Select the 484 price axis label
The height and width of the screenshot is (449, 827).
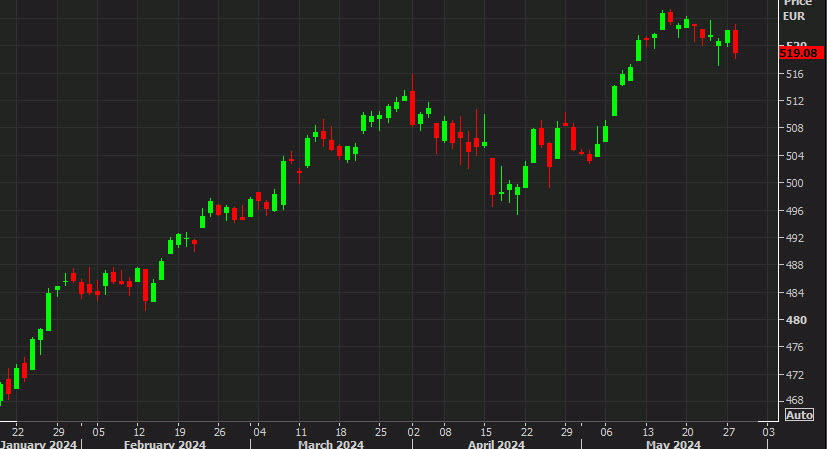click(794, 293)
